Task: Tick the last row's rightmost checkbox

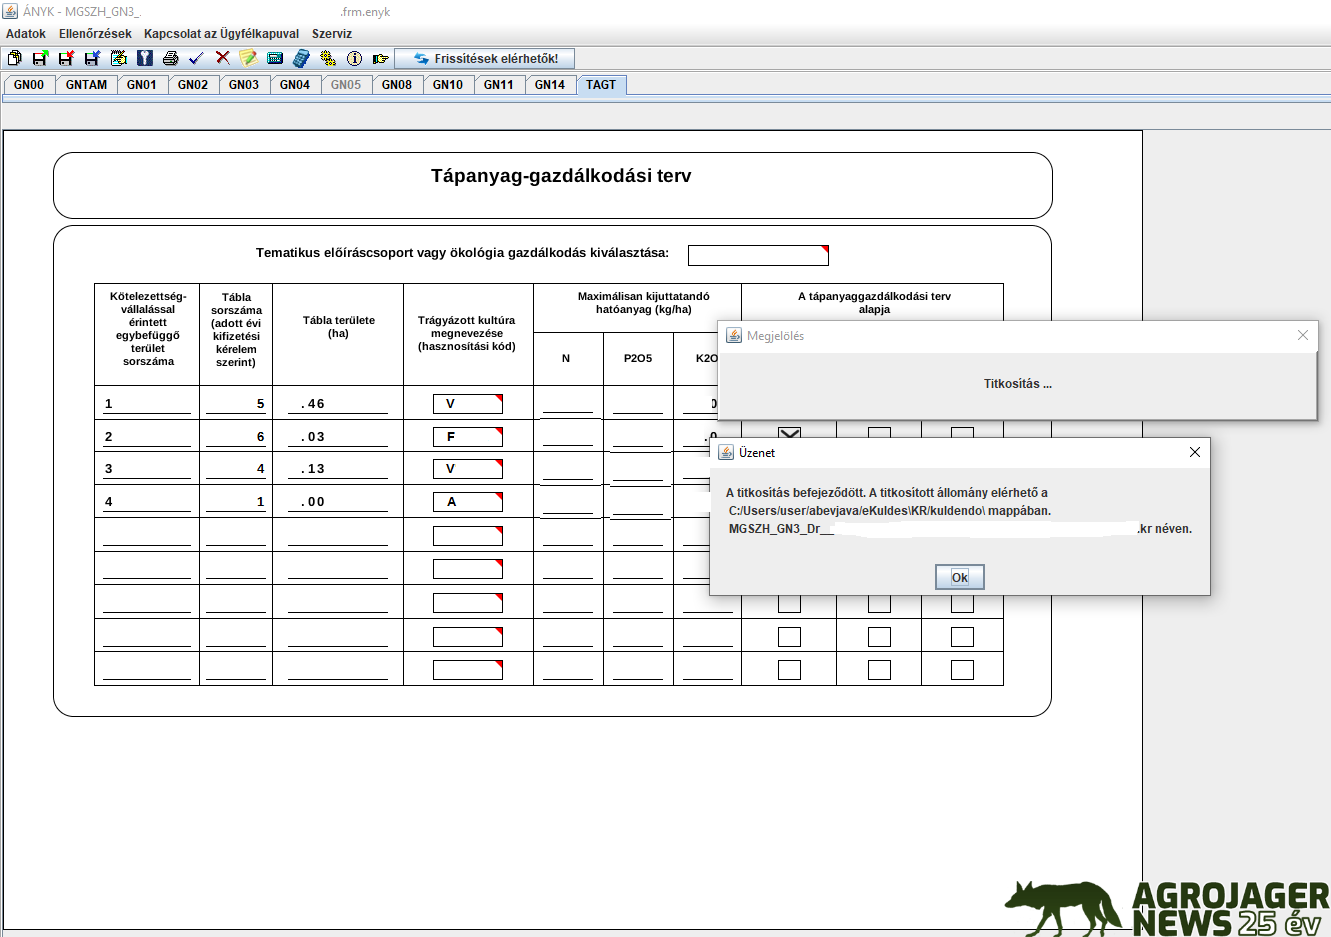Action: coord(962,669)
